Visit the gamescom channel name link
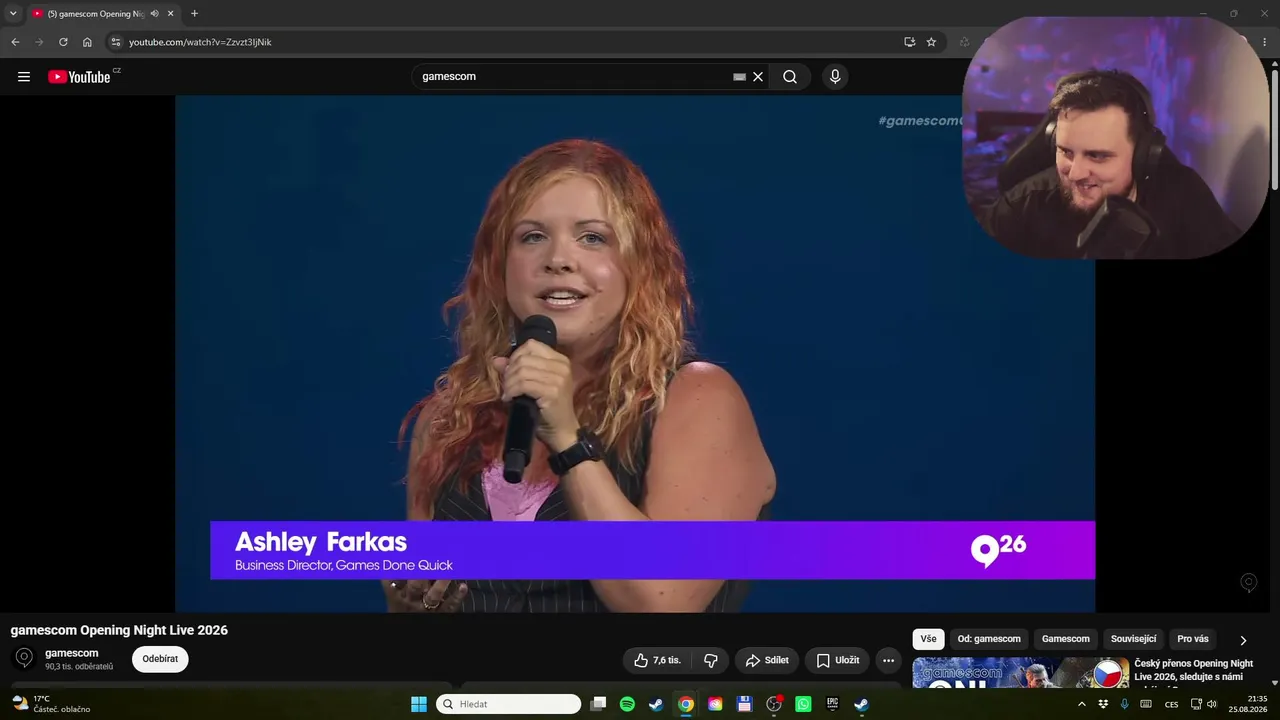Image resolution: width=1280 pixels, height=720 pixels. click(72, 653)
